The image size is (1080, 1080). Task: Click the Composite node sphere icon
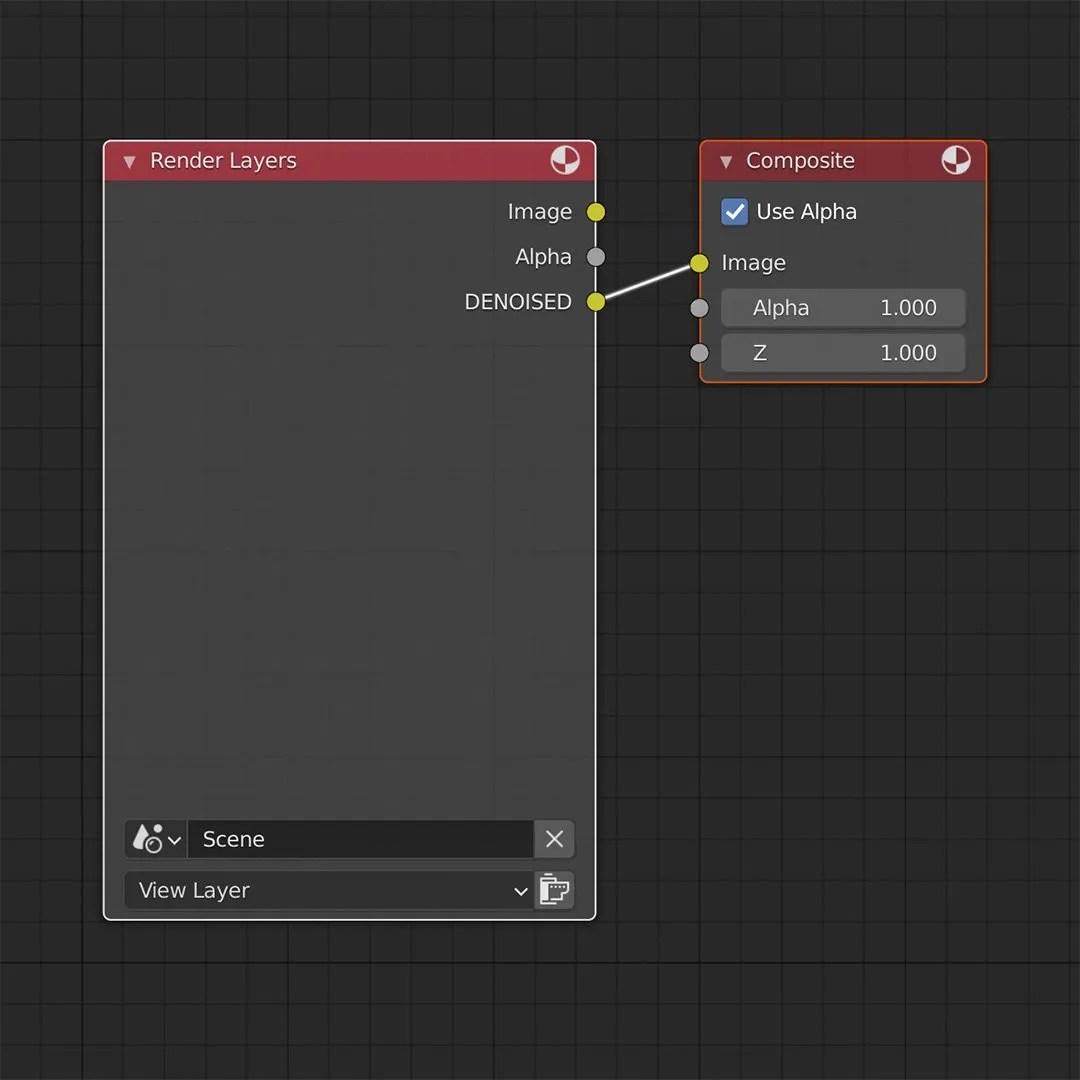(956, 160)
